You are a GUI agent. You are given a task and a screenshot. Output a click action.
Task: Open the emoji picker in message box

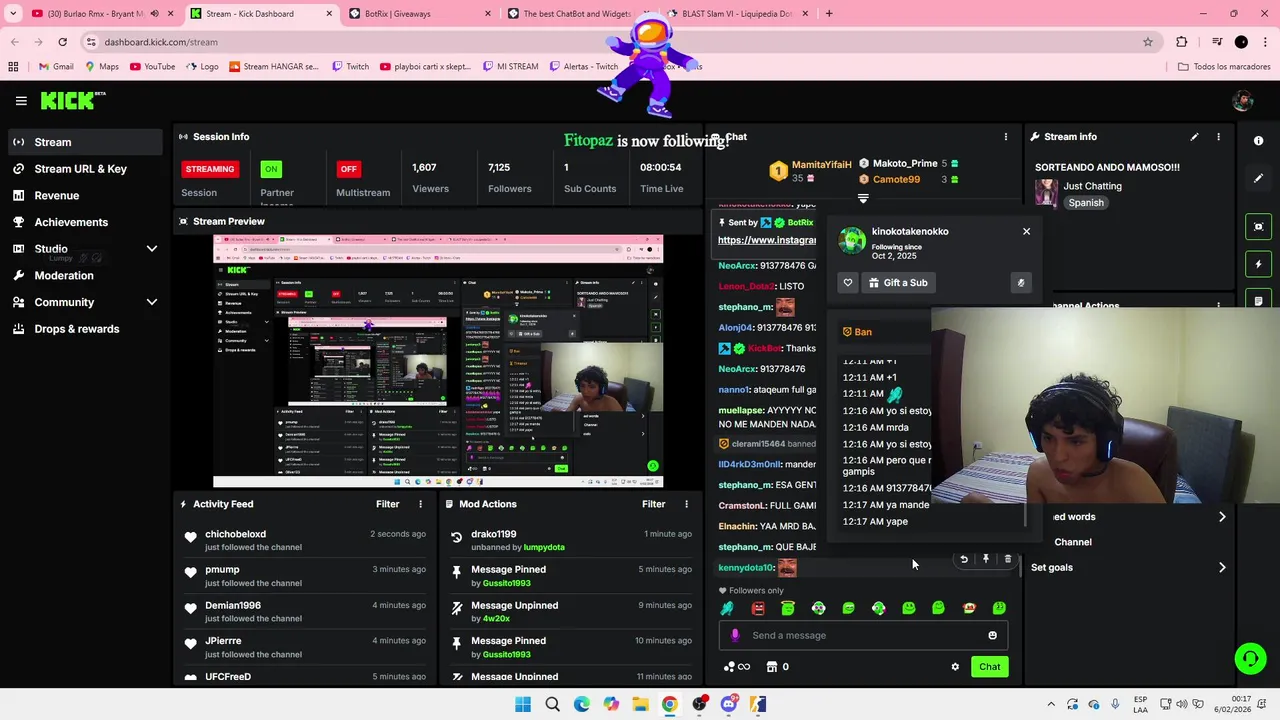[x=992, y=635]
